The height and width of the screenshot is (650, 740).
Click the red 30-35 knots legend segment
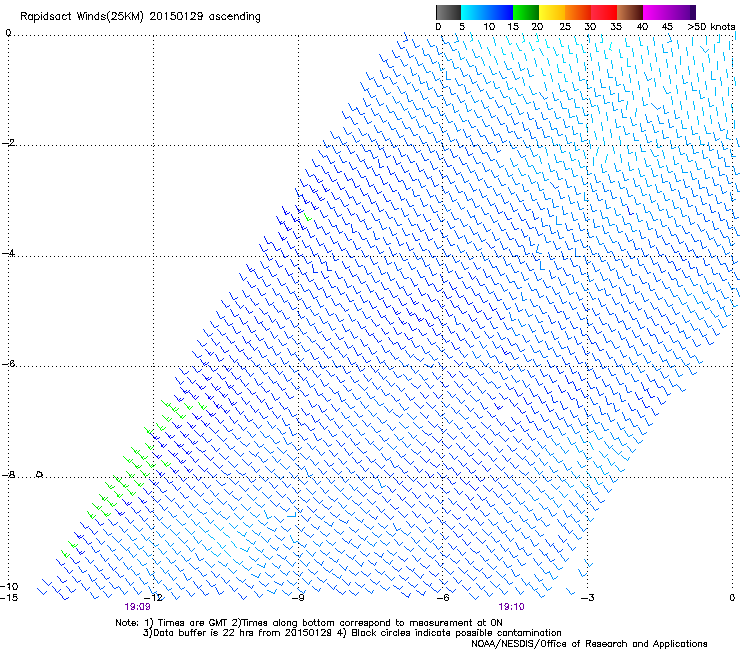coord(604,12)
